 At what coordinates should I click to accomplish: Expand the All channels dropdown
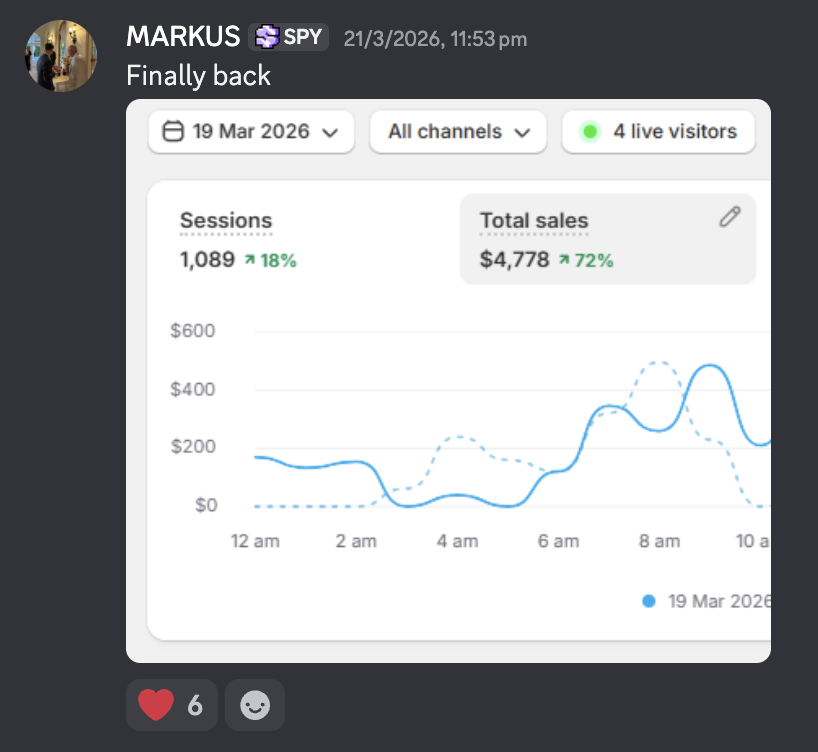(x=458, y=132)
